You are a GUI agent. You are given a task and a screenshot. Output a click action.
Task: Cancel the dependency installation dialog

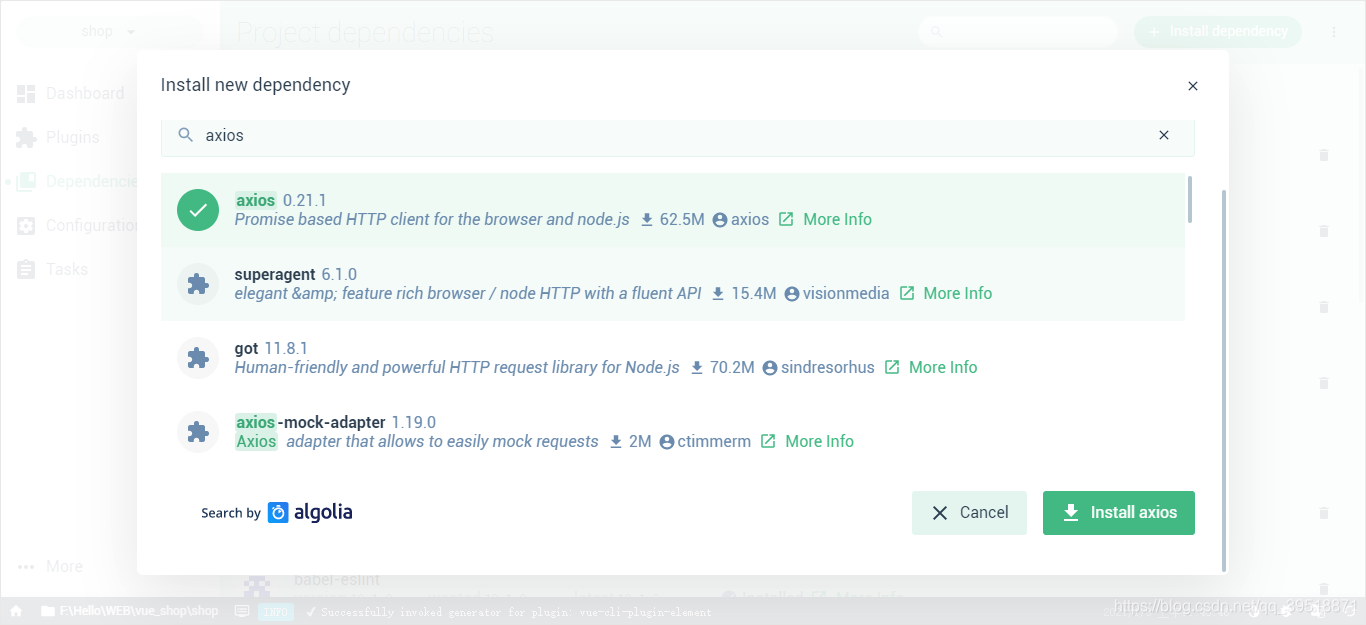[x=969, y=513]
